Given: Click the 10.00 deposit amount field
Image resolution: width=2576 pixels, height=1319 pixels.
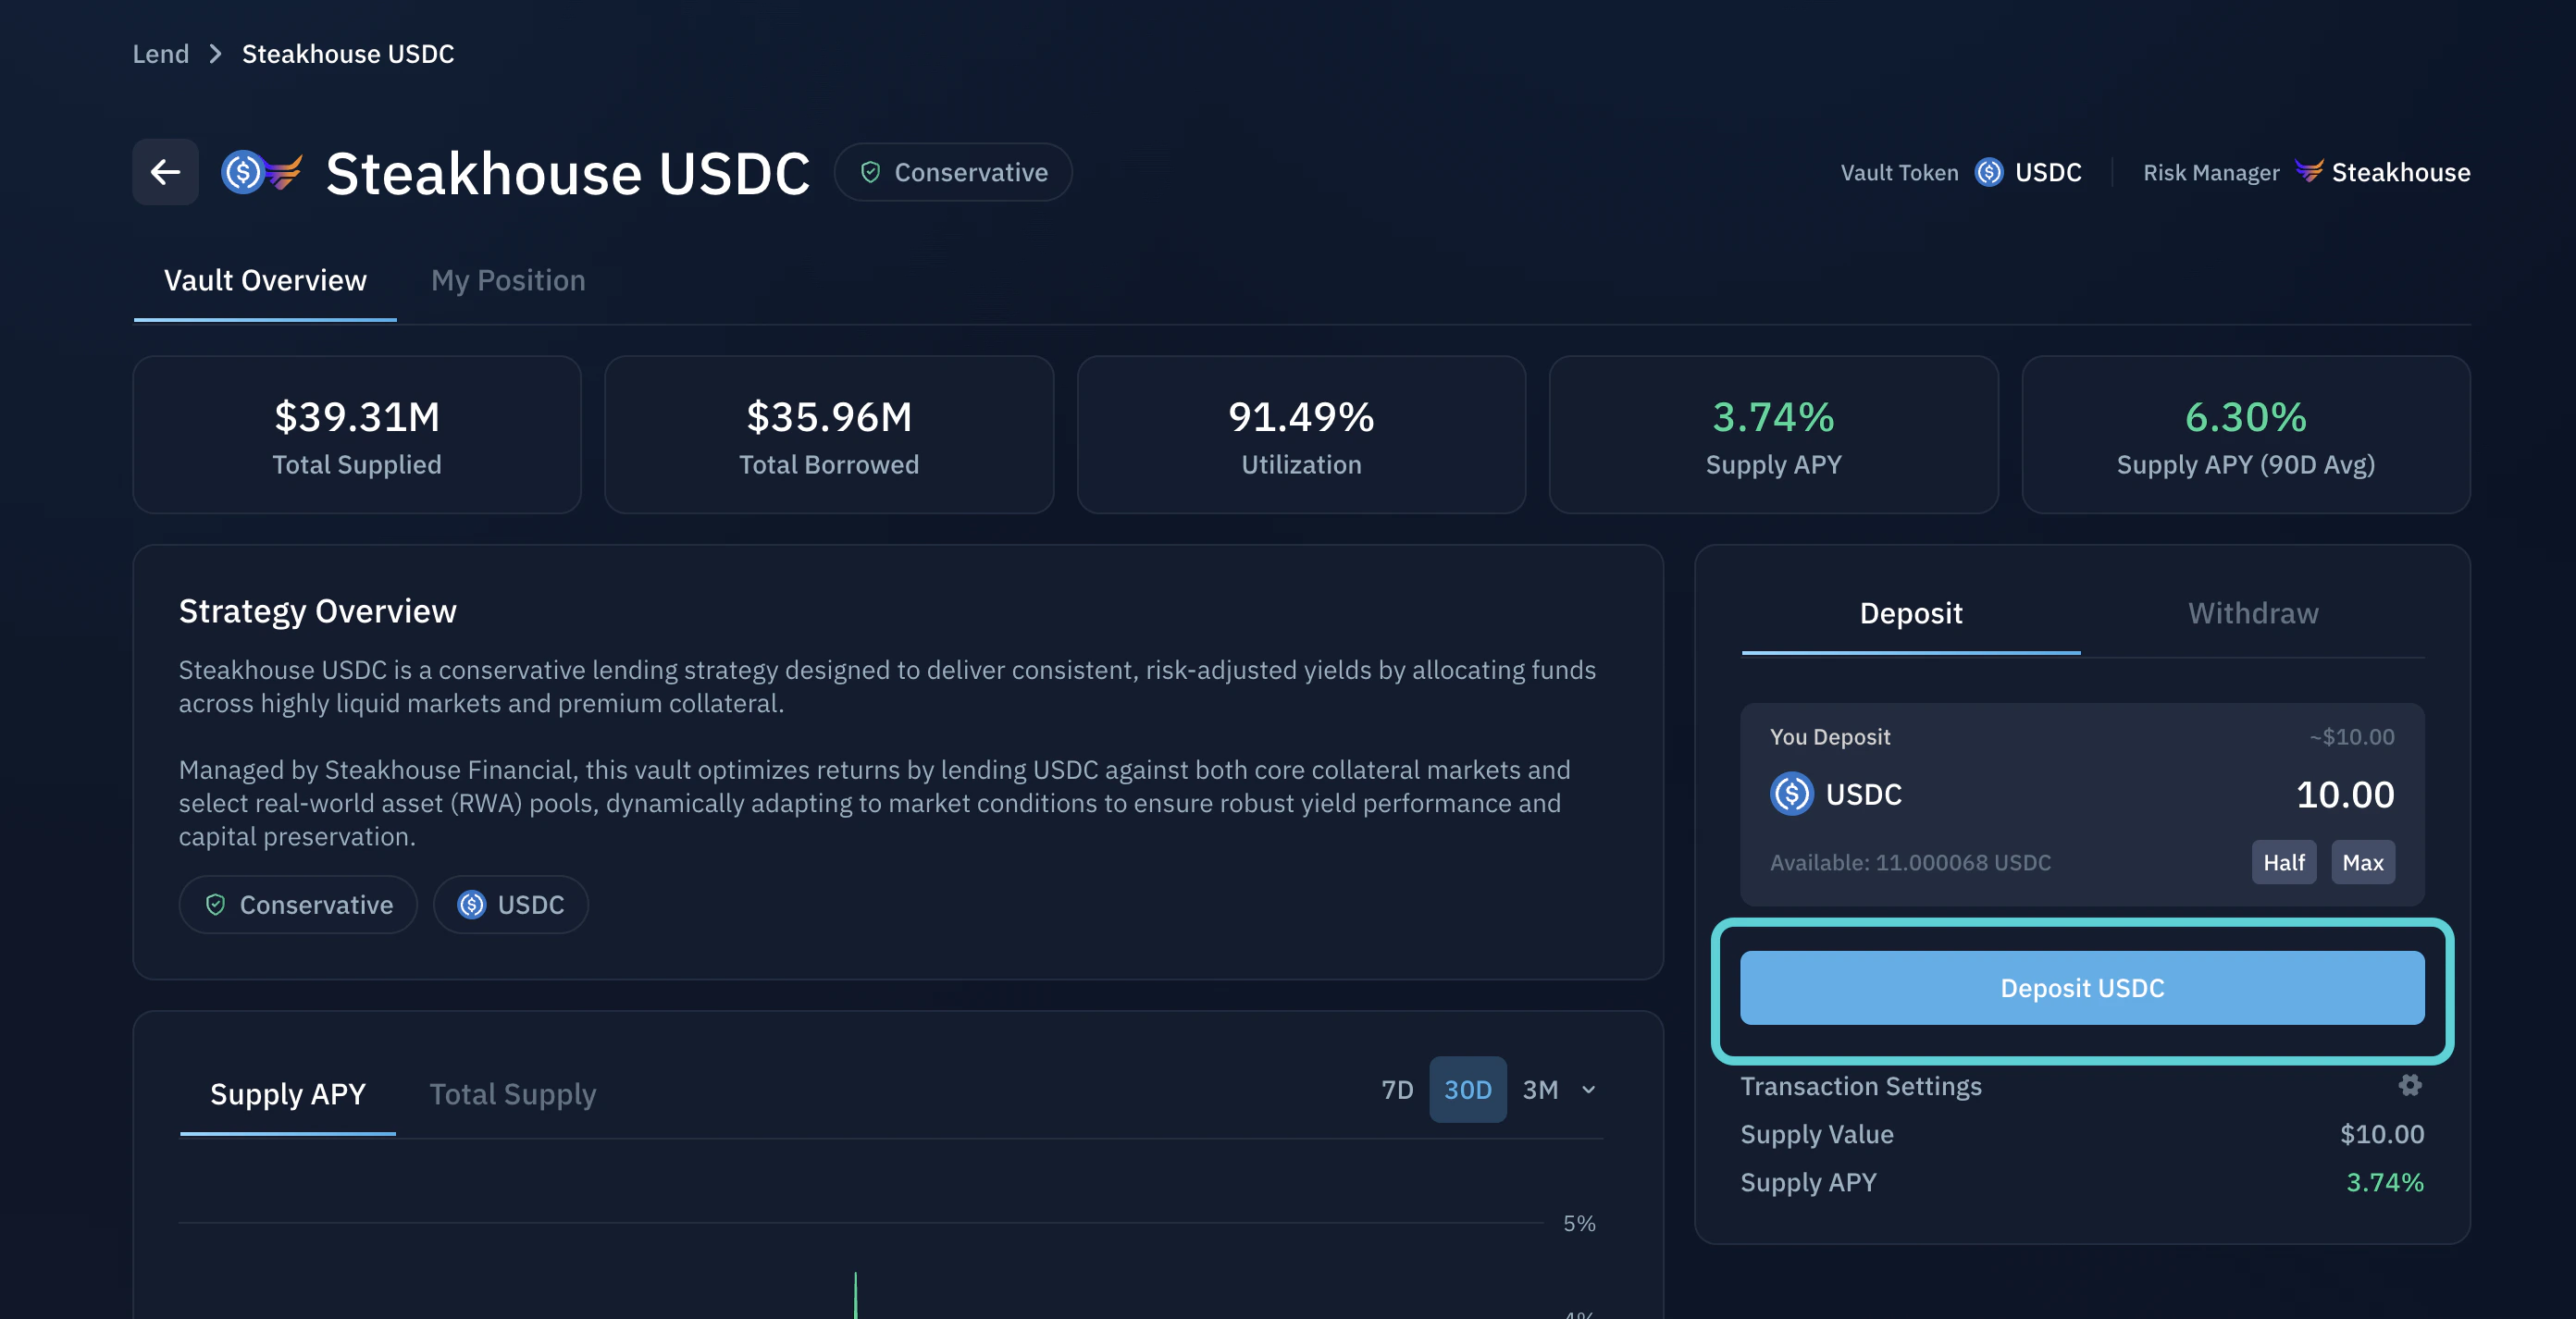Looking at the screenshot, I should 2344,794.
